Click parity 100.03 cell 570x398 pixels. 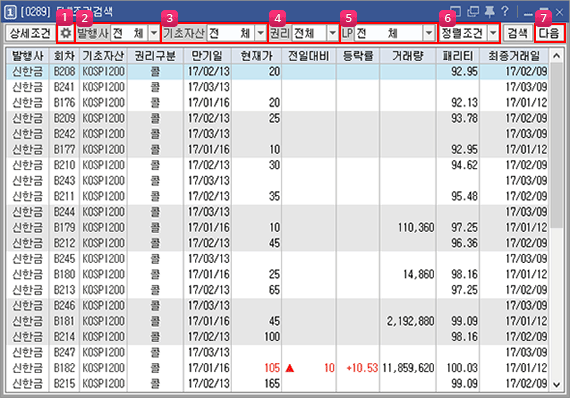(x=462, y=369)
